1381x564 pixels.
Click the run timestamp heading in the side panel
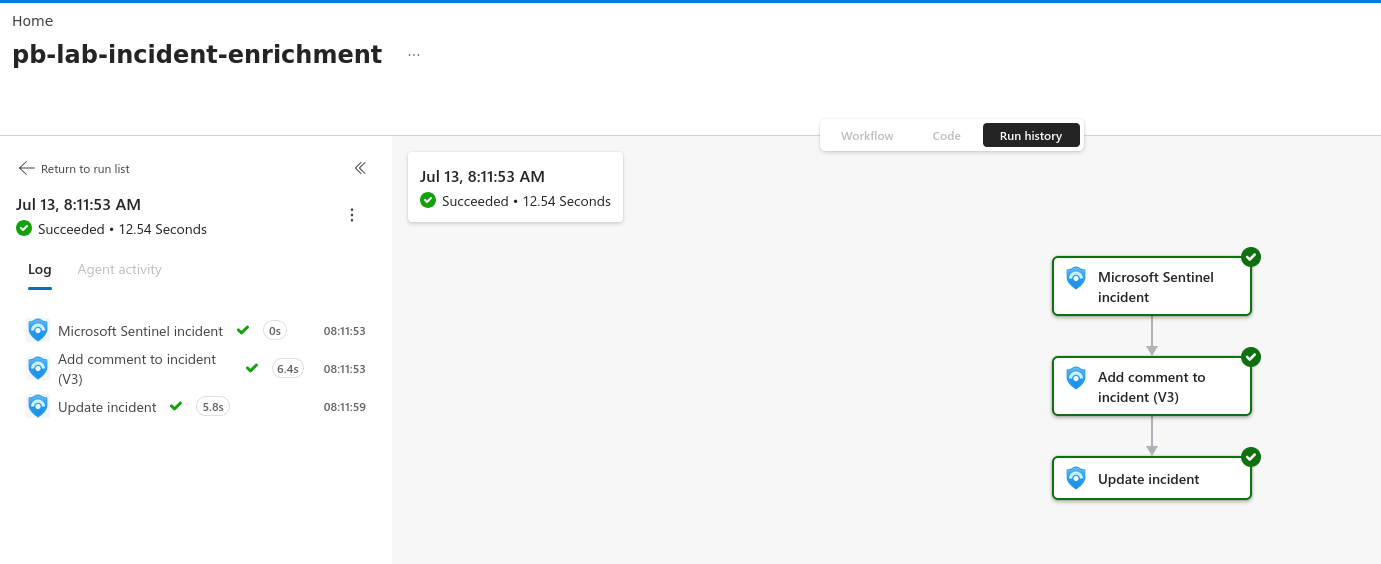pos(78,204)
